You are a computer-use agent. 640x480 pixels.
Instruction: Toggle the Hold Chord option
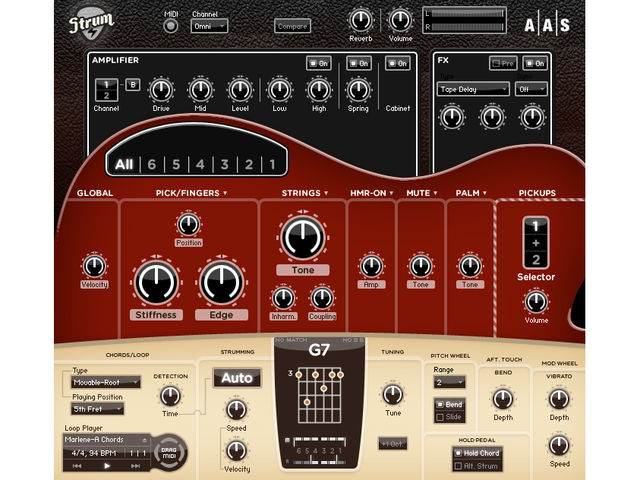pyautogui.click(x=478, y=453)
